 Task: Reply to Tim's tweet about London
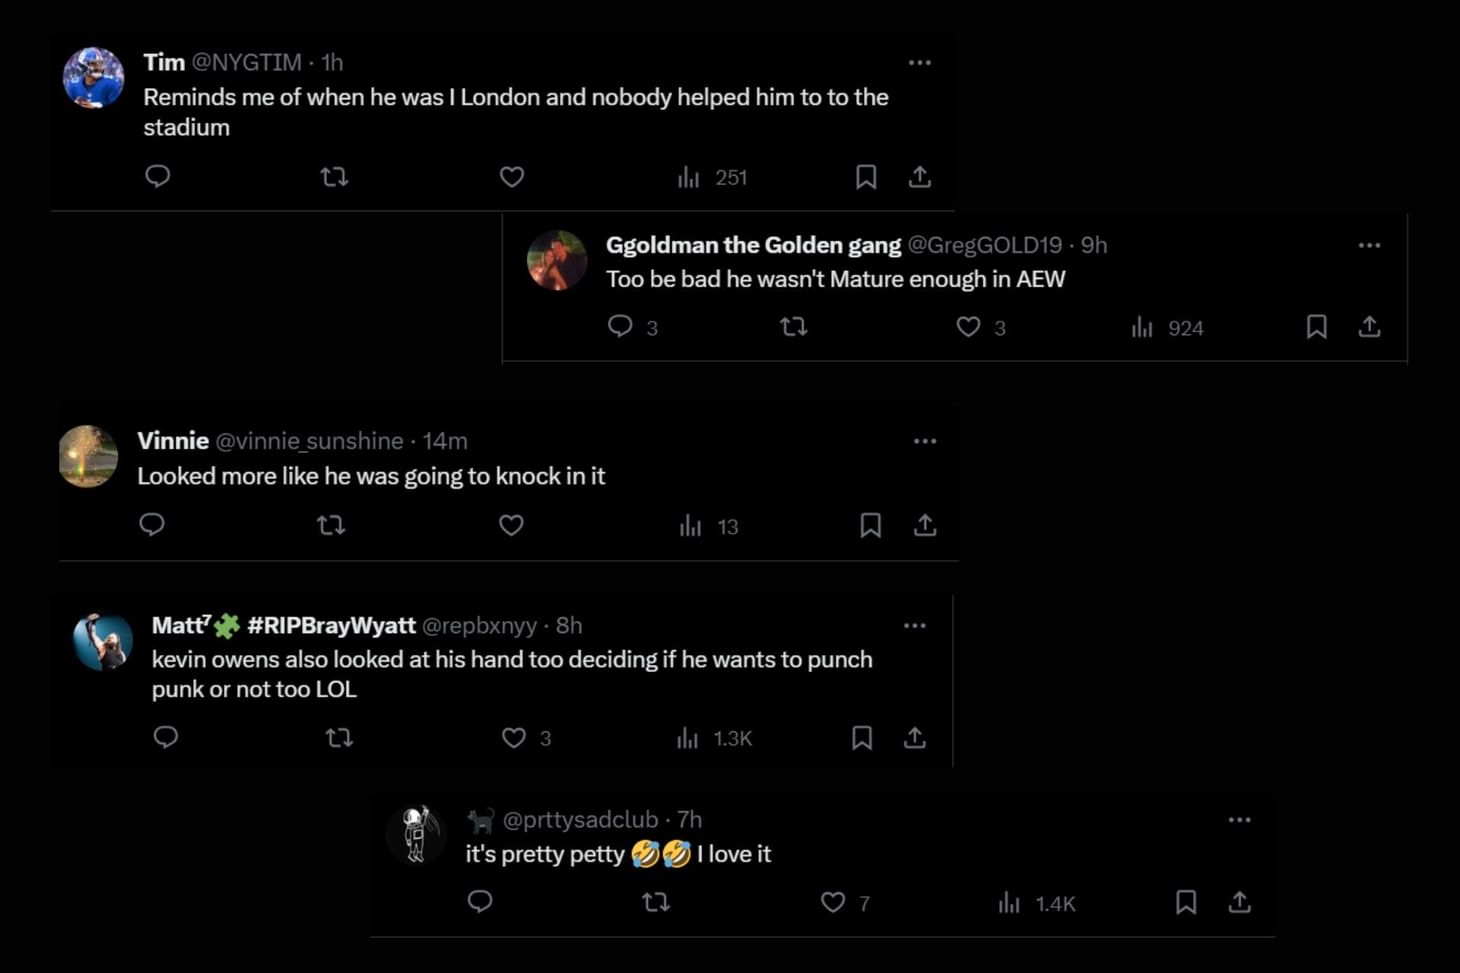click(x=158, y=177)
